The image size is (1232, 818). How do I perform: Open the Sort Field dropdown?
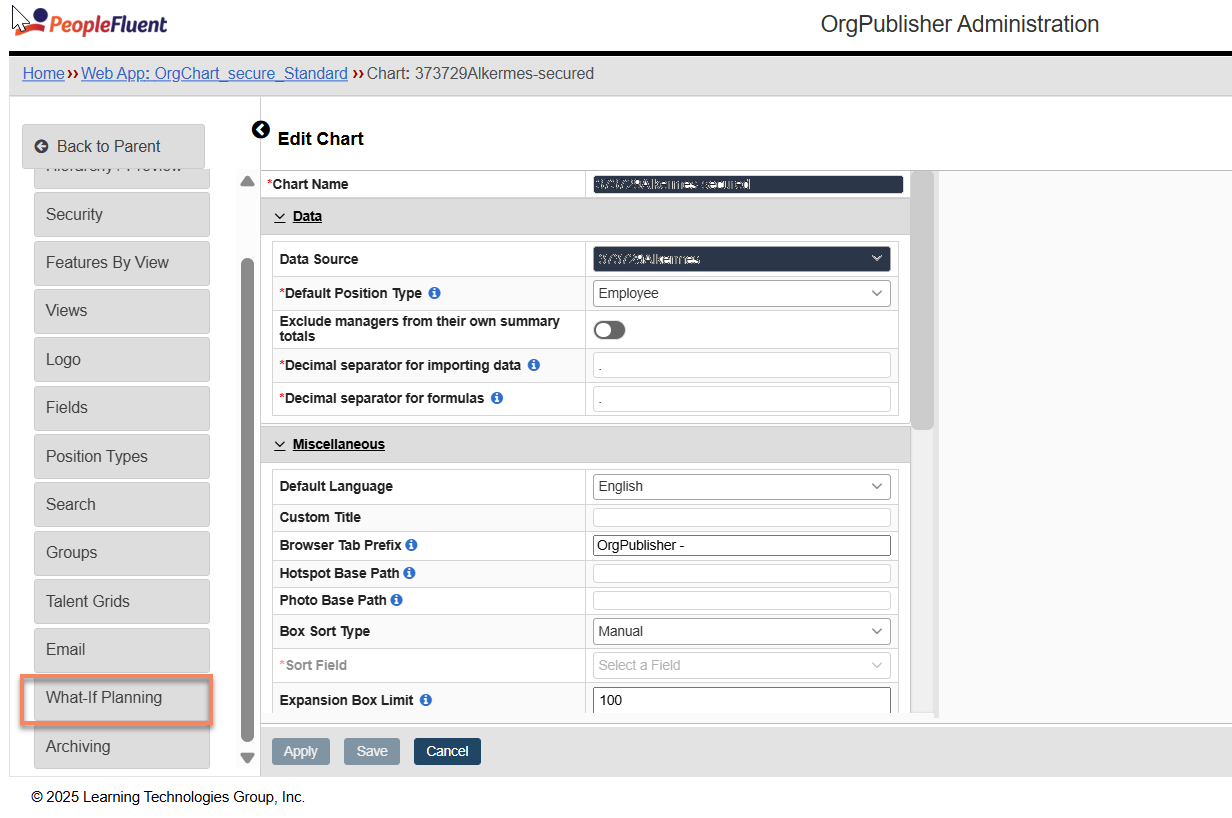742,665
